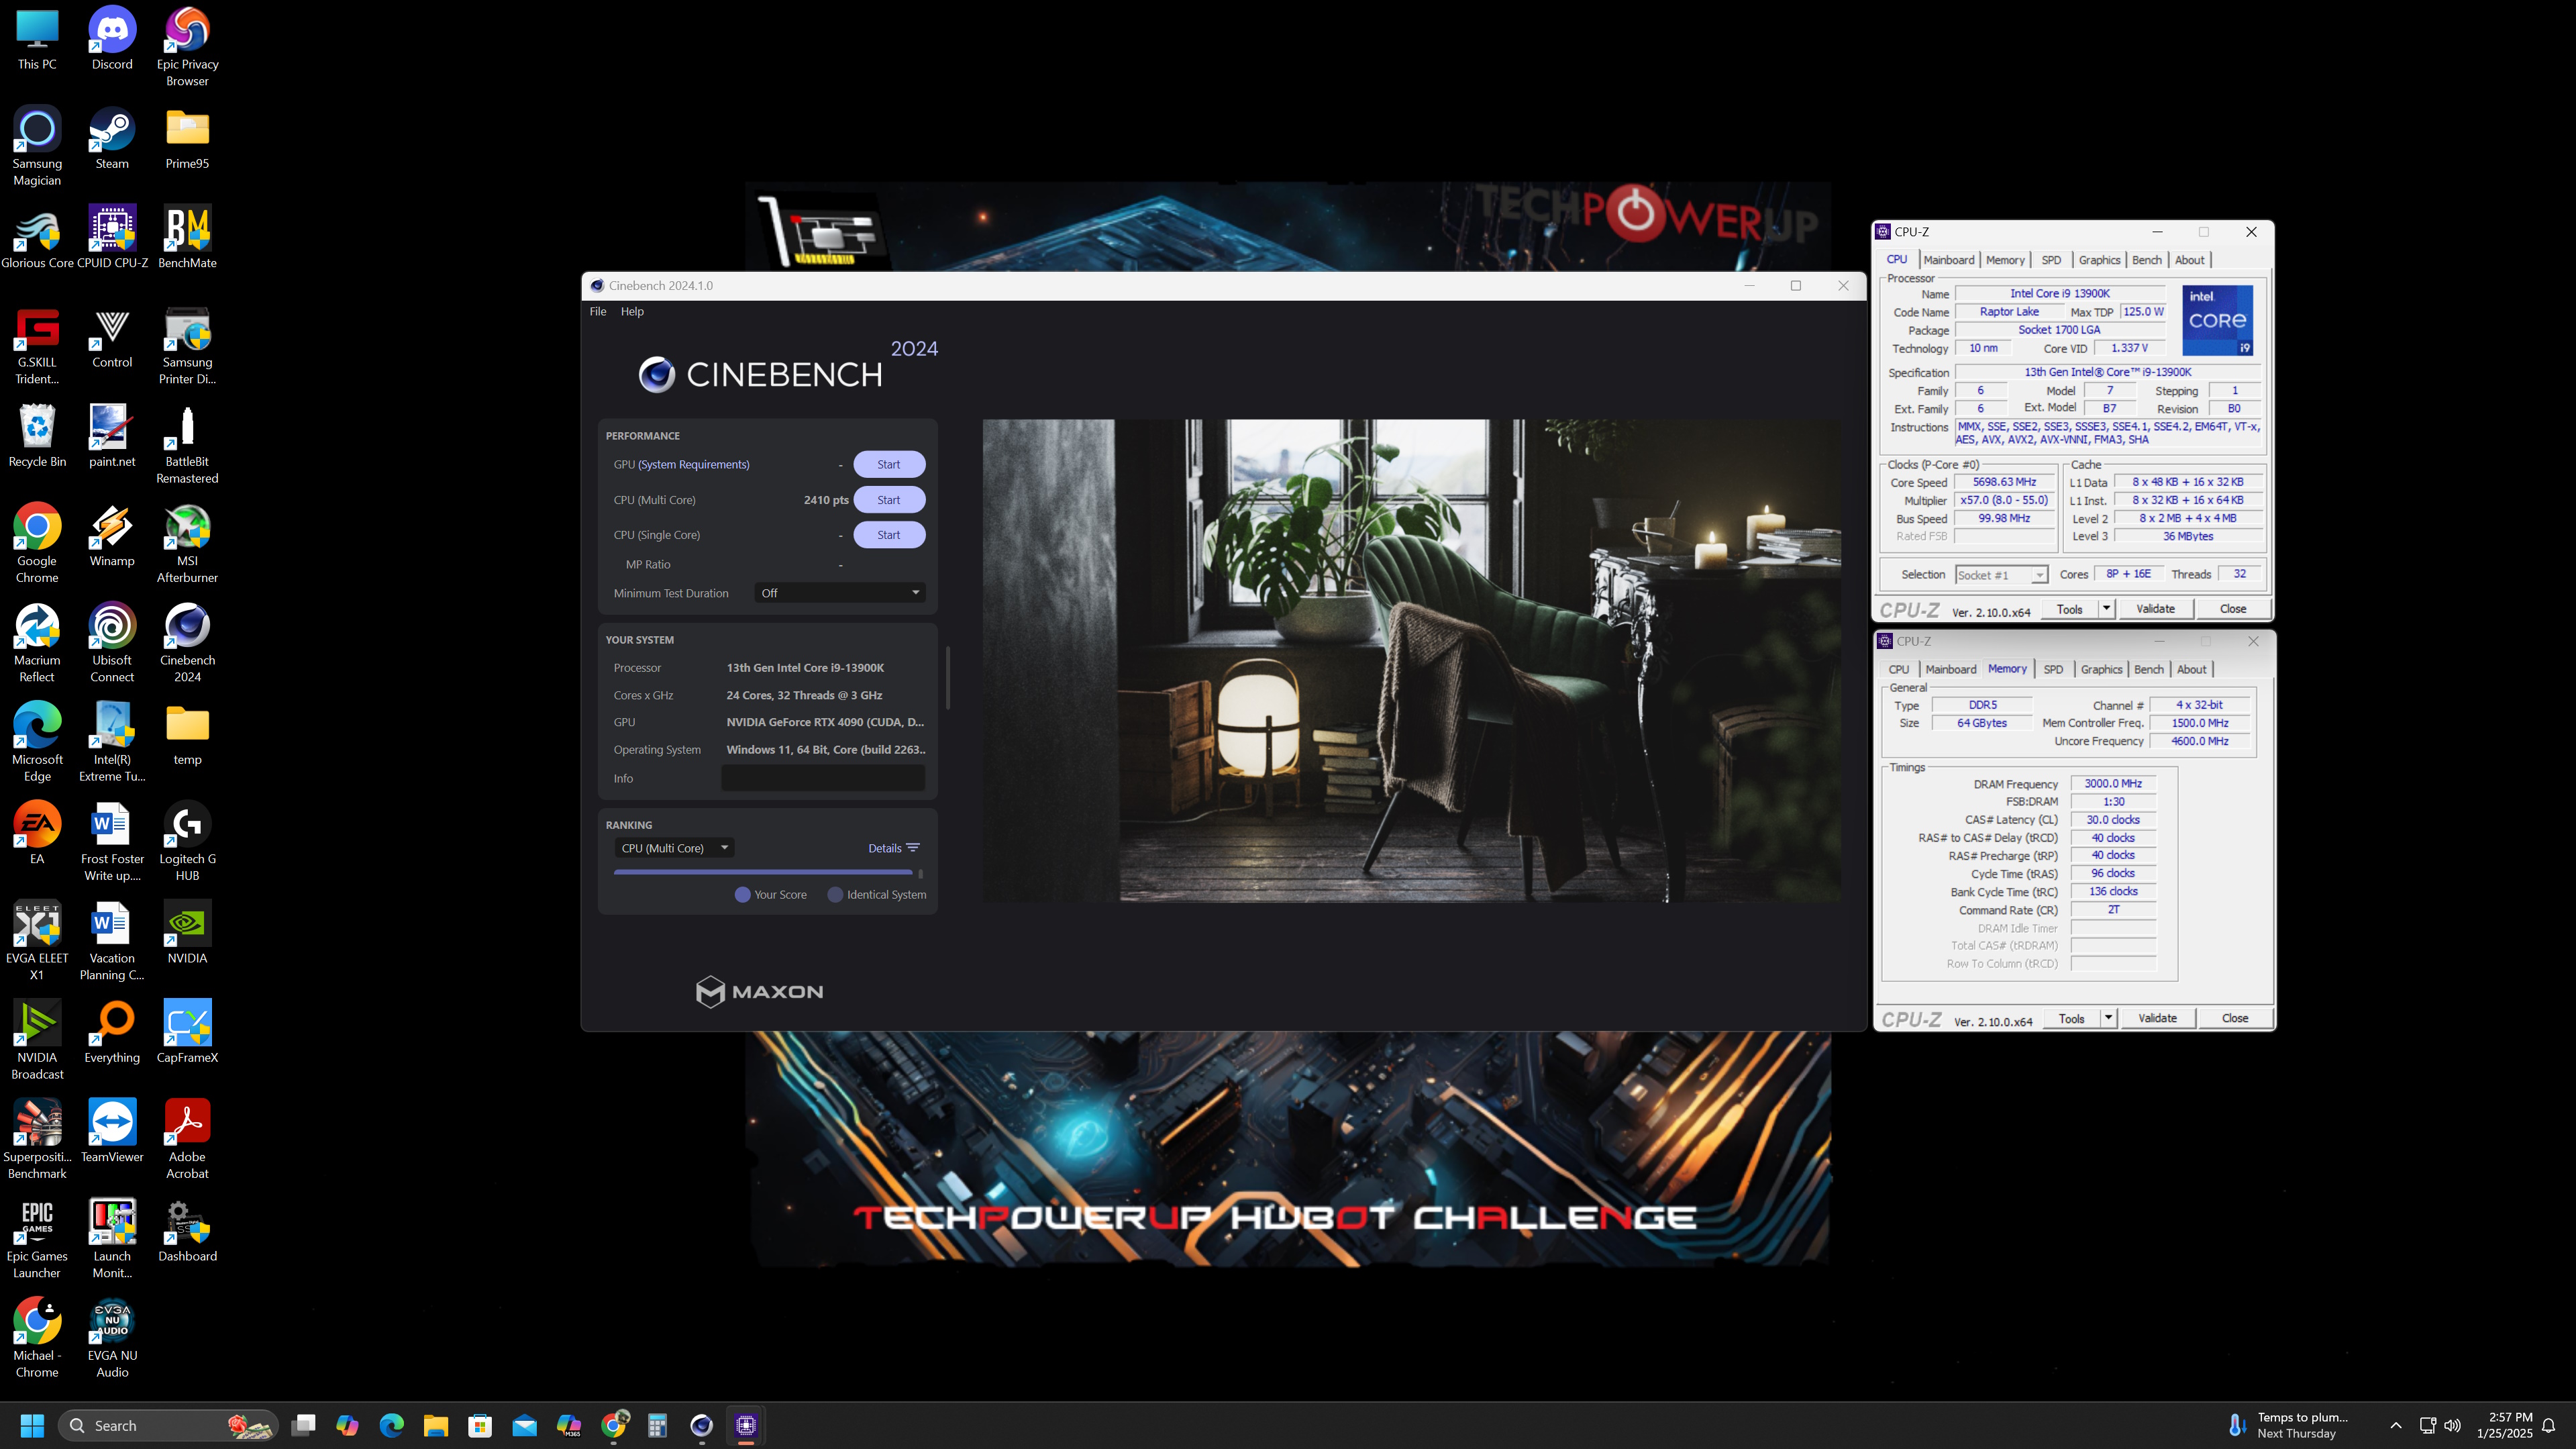Open the Prime95 folder on desktop

(187, 138)
